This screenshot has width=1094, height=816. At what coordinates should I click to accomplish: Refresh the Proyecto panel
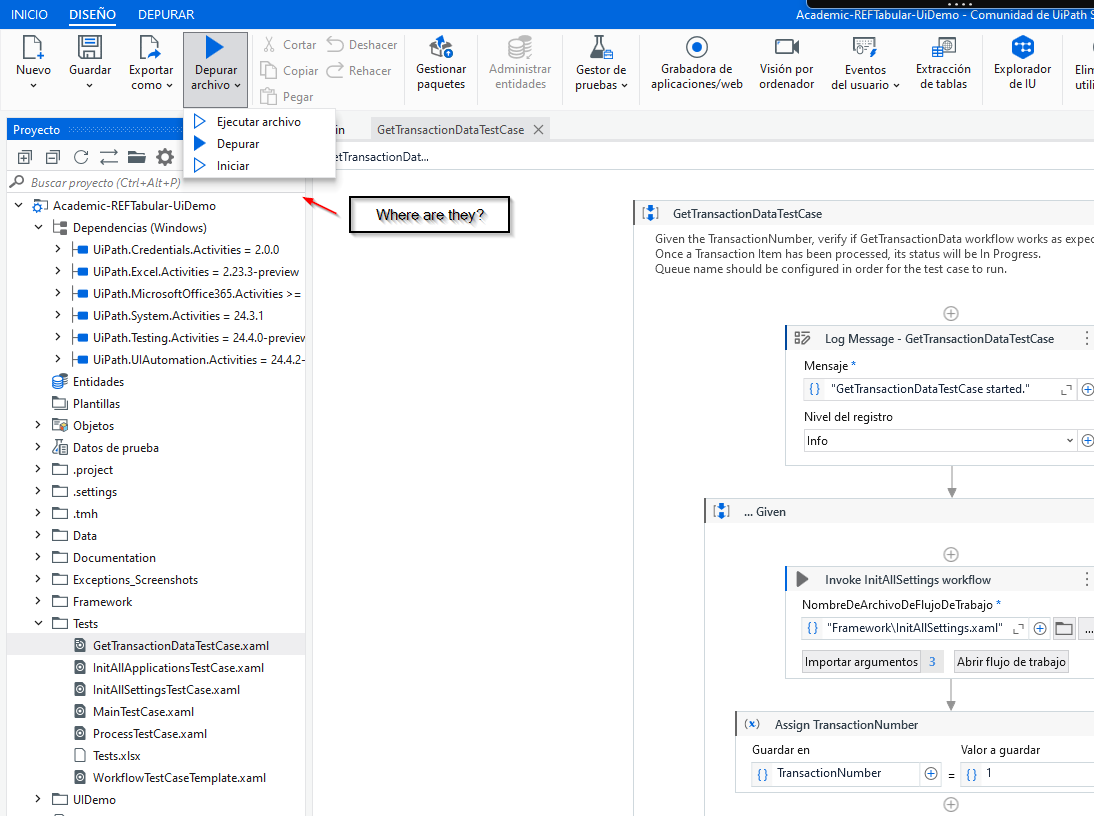(x=81, y=157)
